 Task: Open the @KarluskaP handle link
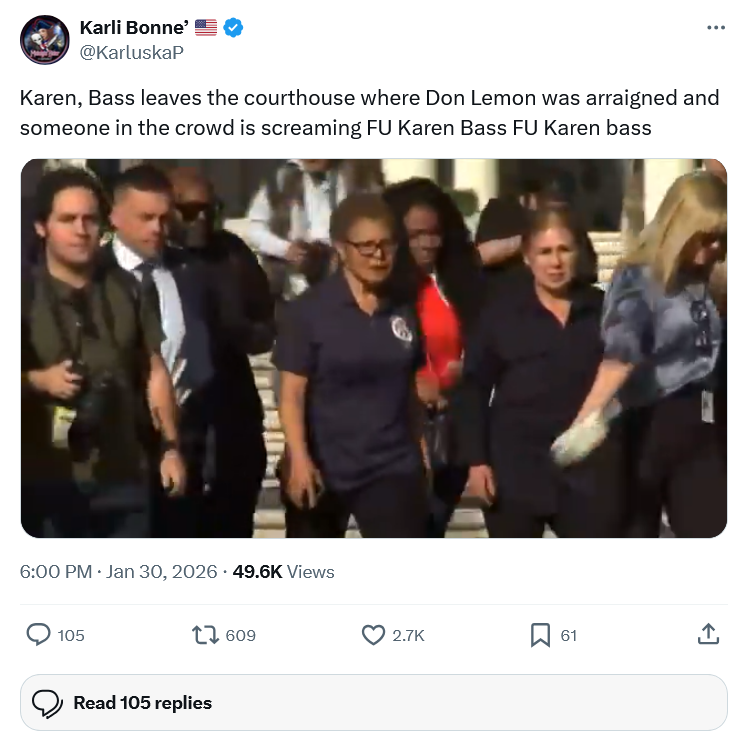[x=131, y=52]
